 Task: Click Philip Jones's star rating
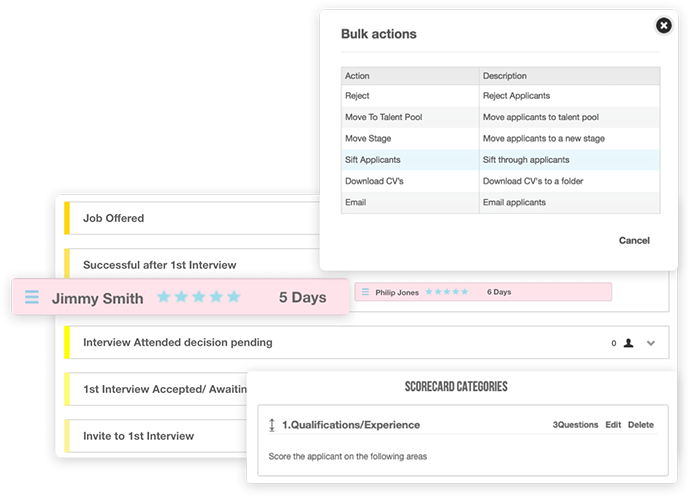click(447, 292)
